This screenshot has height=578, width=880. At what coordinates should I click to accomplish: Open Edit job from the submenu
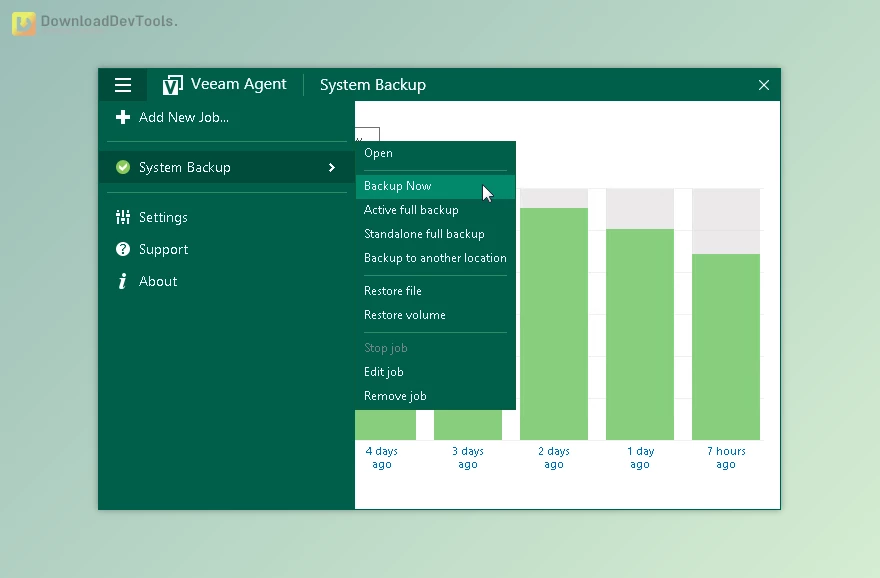click(x=384, y=372)
